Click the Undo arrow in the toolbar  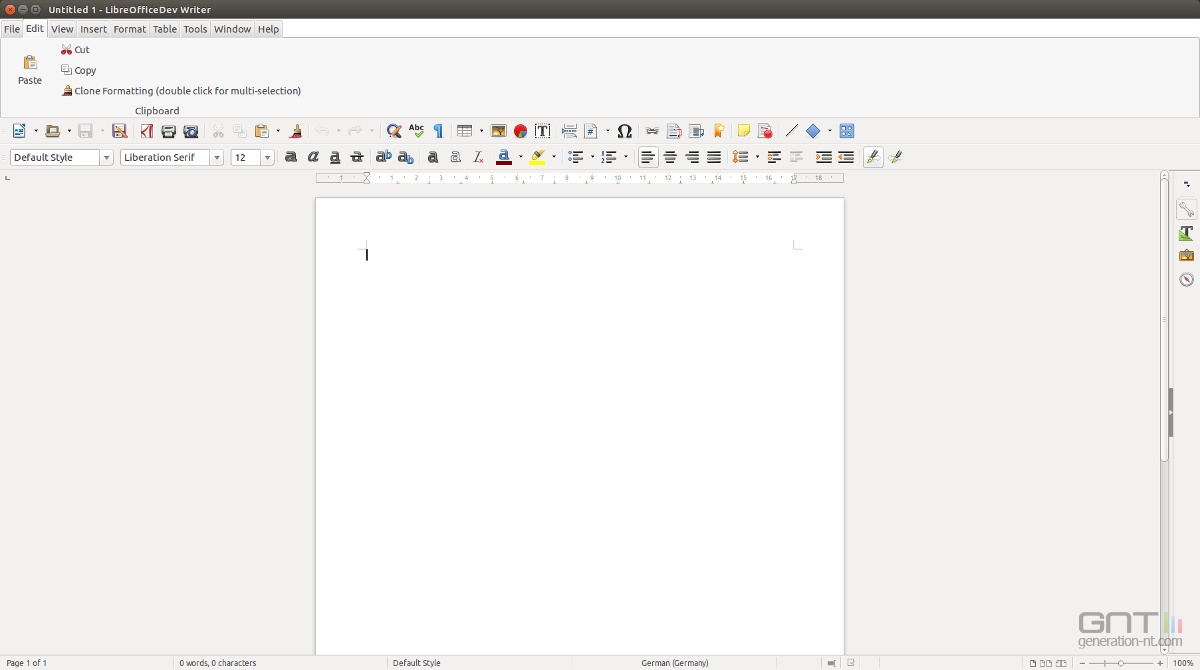[322, 131]
